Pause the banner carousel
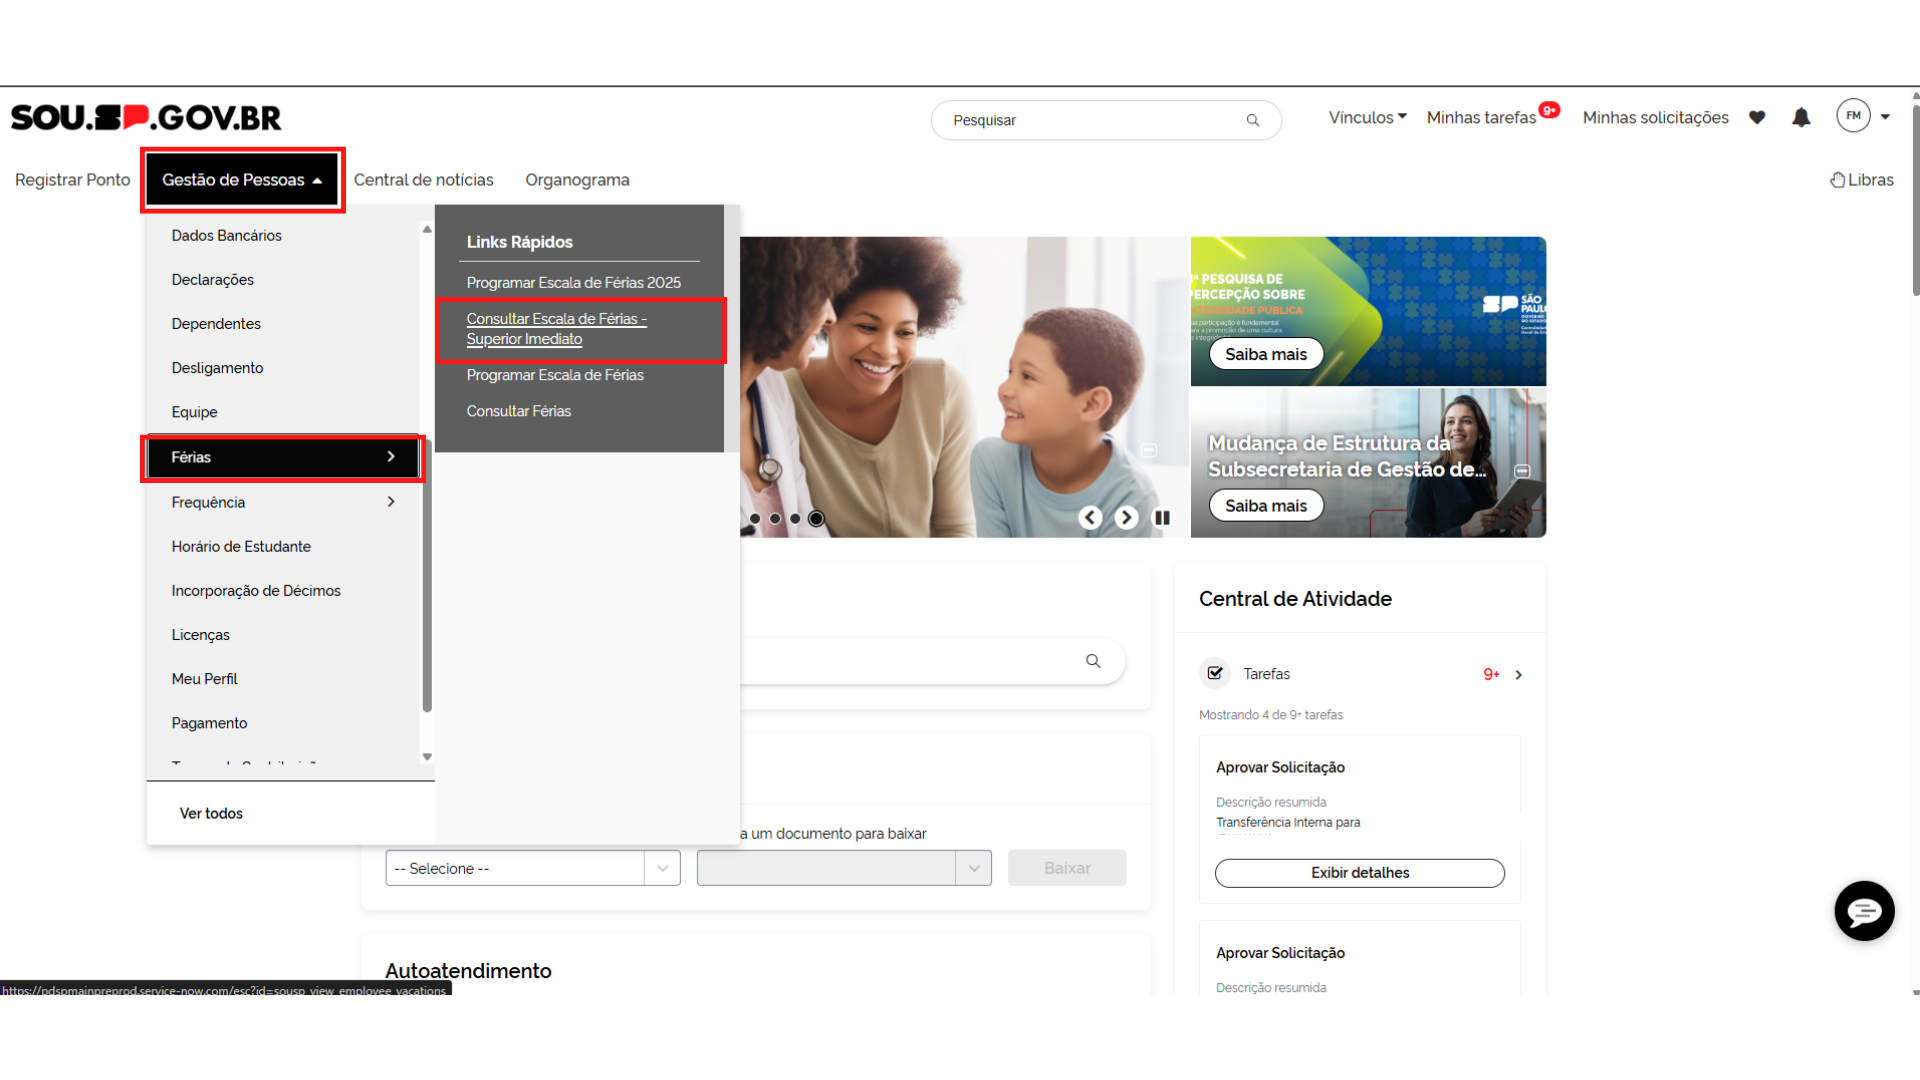Screen dimensions: 1920x1080 [1162, 518]
